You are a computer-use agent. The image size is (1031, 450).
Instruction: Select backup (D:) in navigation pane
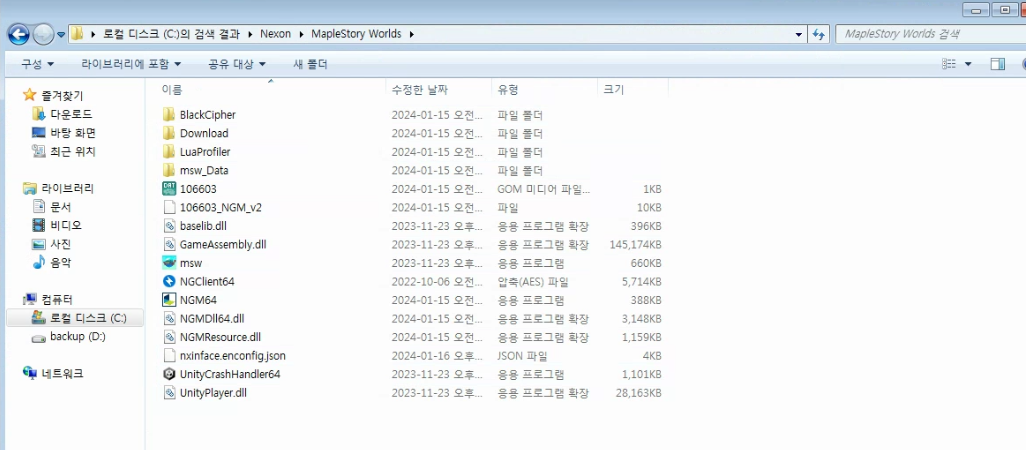[x=78, y=337]
